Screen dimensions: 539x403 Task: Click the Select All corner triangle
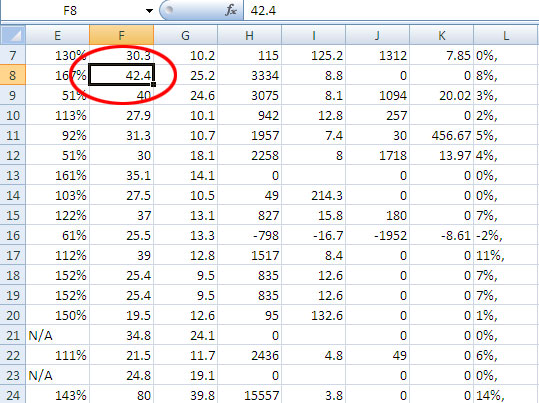click(13, 35)
